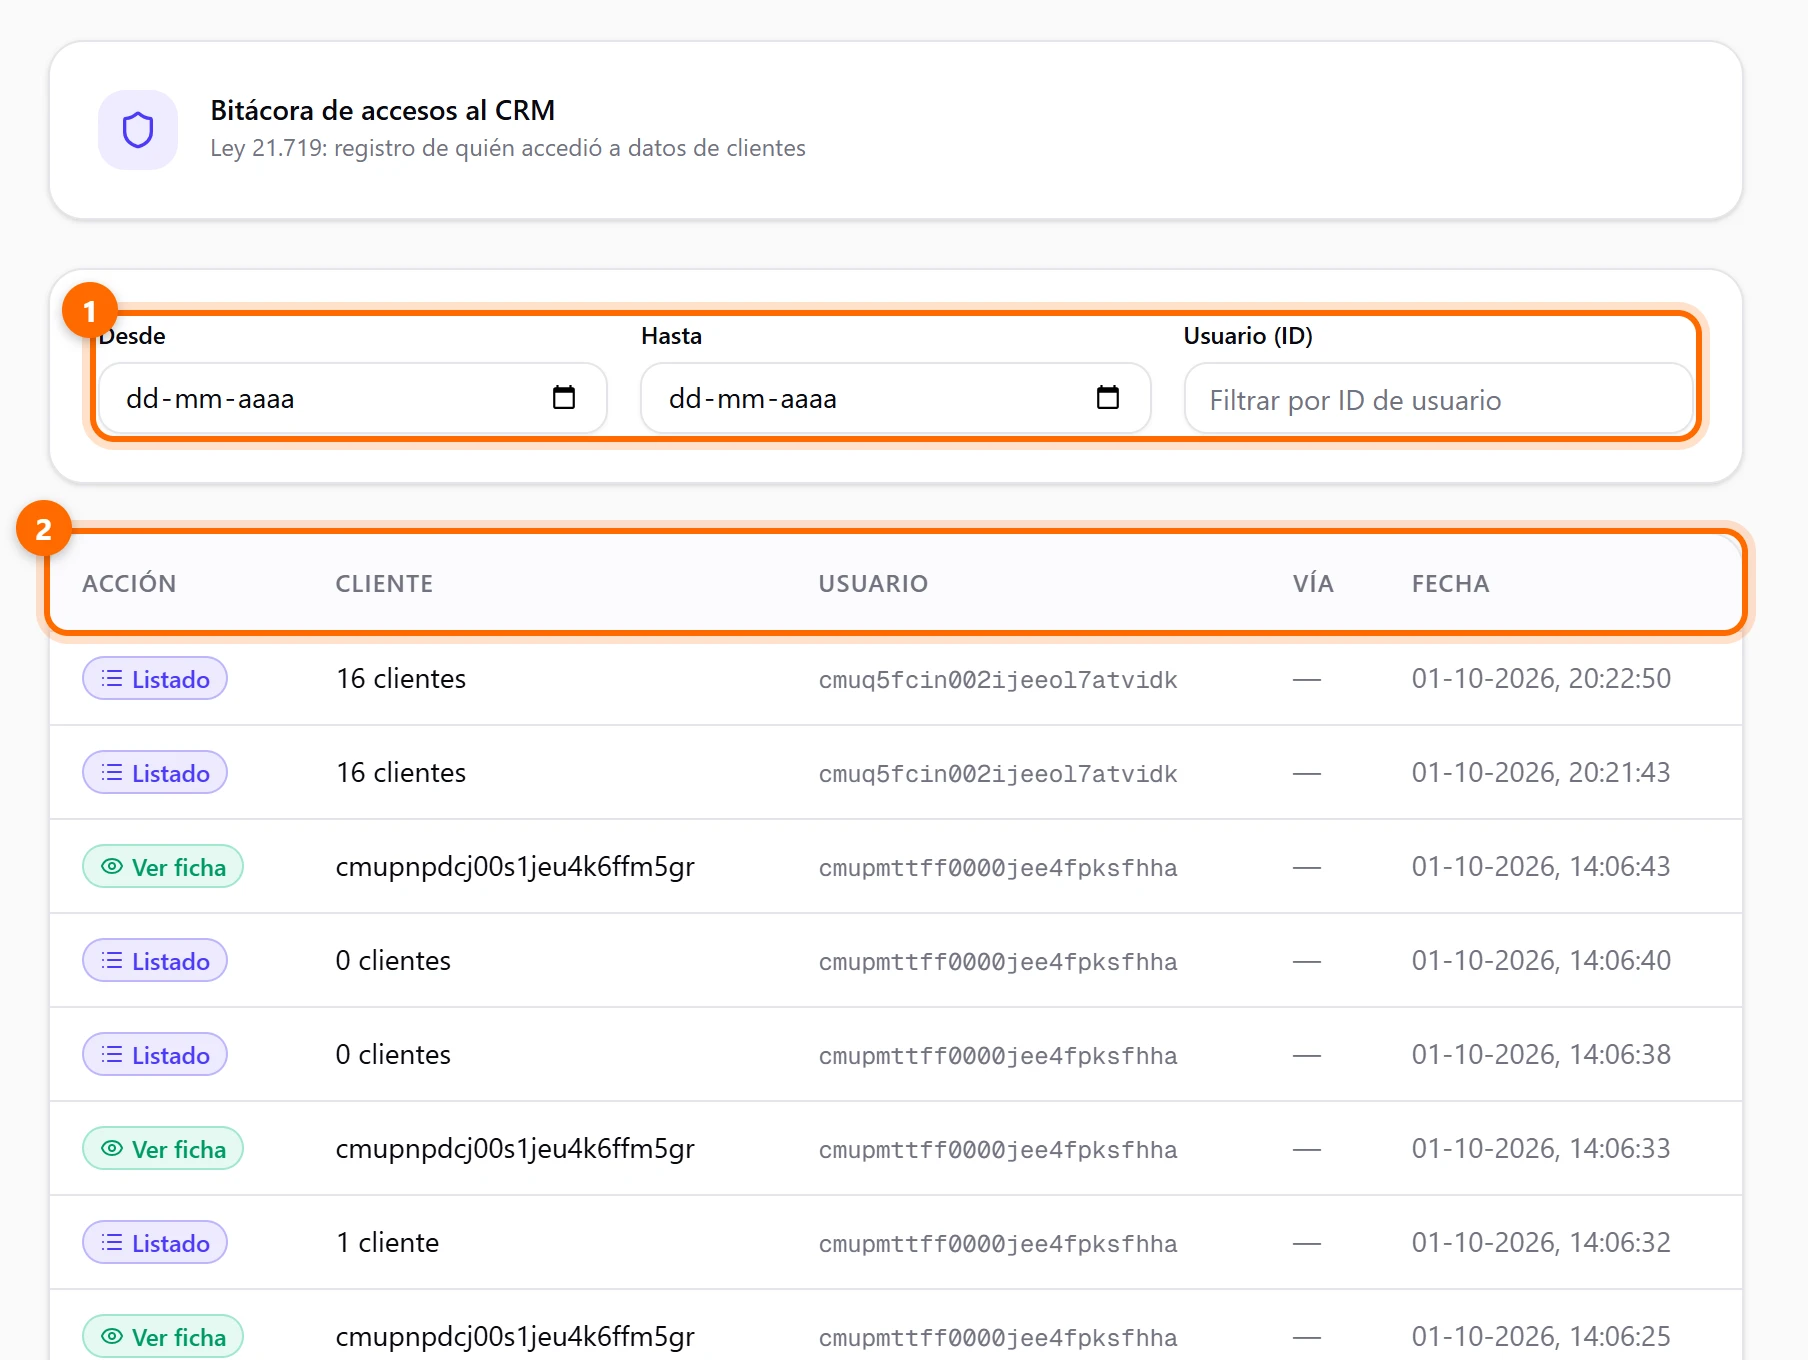Click '0 clientes' in the 14:06:40 row
Image resolution: width=1808 pixels, height=1360 pixels.
[x=393, y=961]
